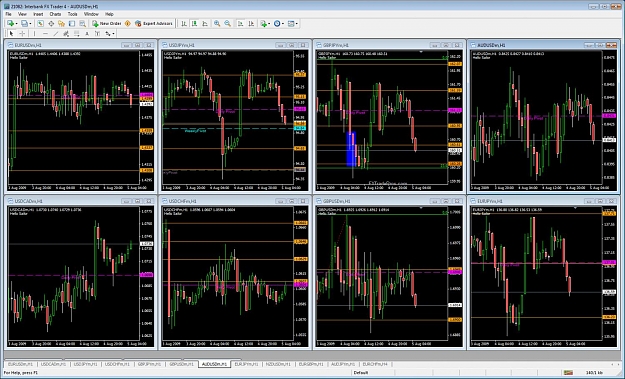This screenshot has width=625, height=379.
Task: Select the Fibonacci Retracement tool
Action: (76, 34)
